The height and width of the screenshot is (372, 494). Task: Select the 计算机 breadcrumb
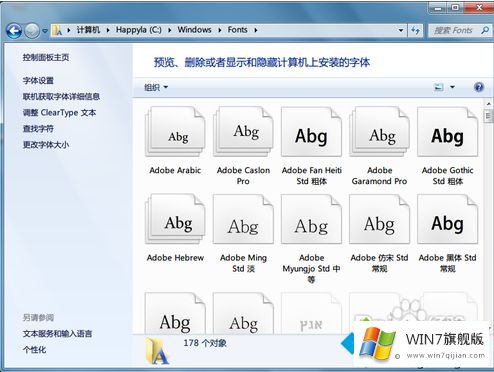coord(88,30)
